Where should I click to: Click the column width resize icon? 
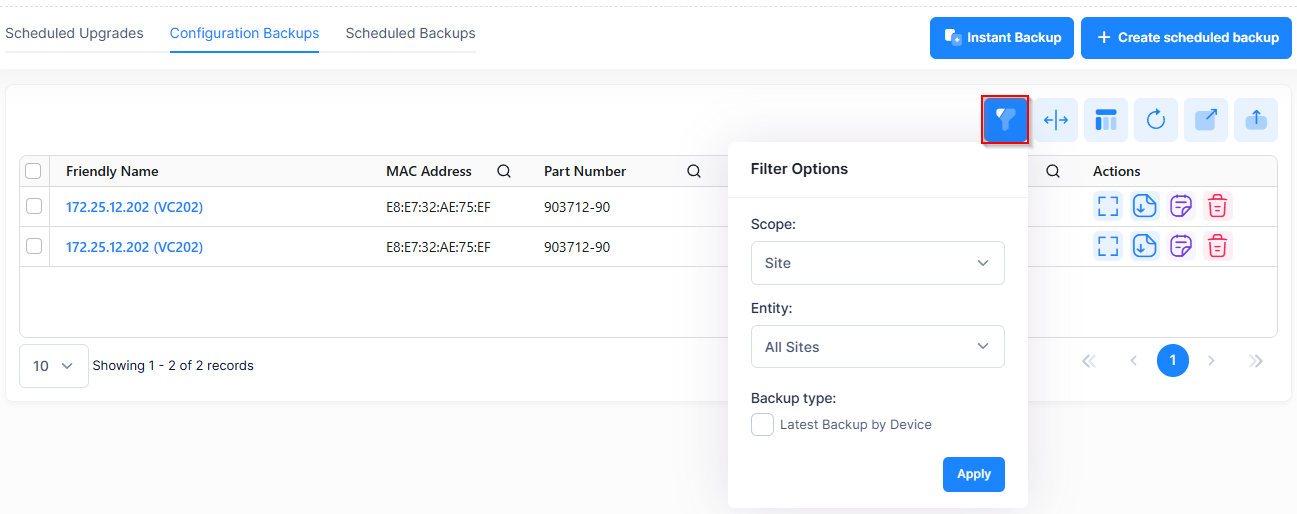point(1055,120)
